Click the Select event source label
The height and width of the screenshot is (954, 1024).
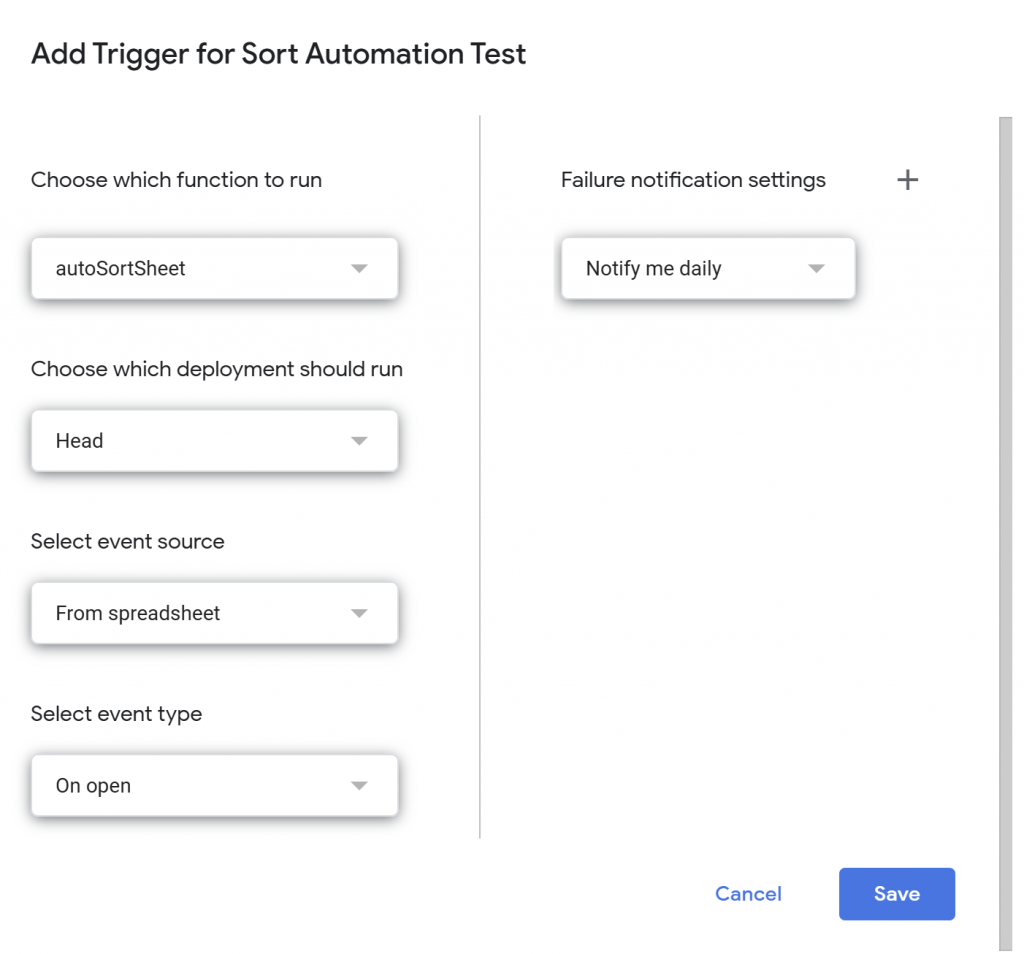[x=127, y=541]
